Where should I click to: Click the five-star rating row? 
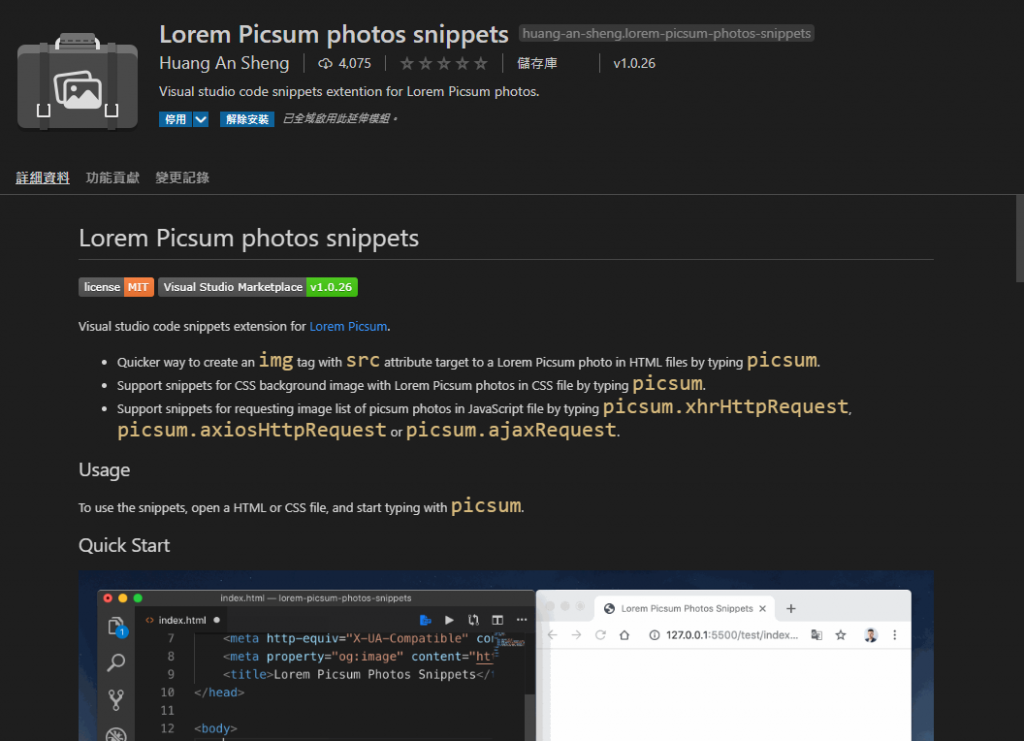pos(443,63)
